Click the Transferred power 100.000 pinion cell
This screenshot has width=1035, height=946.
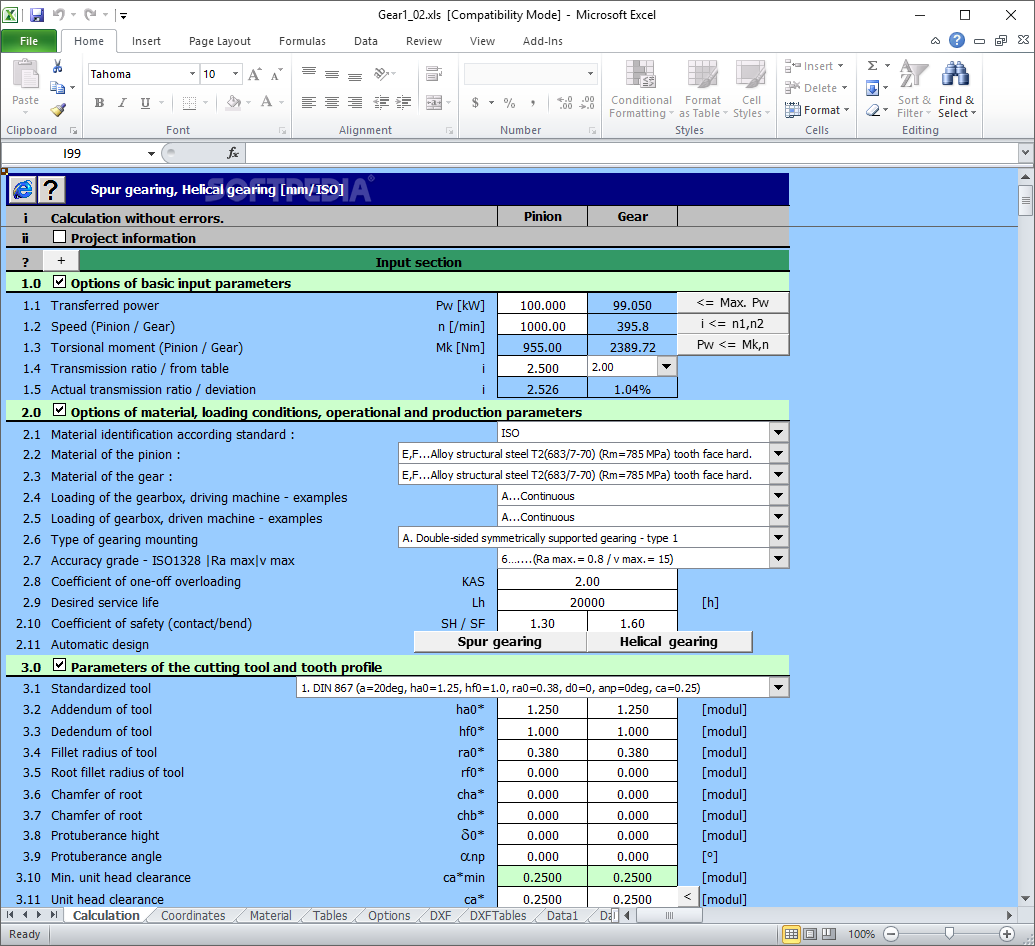click(x=543, y=305)
